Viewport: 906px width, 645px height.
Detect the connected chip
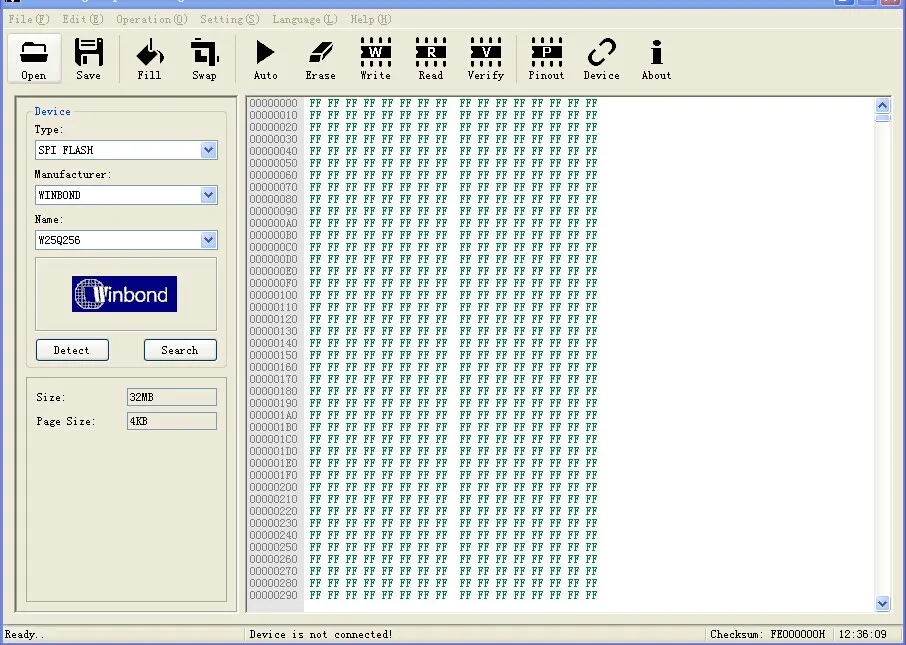coord(72,350)
